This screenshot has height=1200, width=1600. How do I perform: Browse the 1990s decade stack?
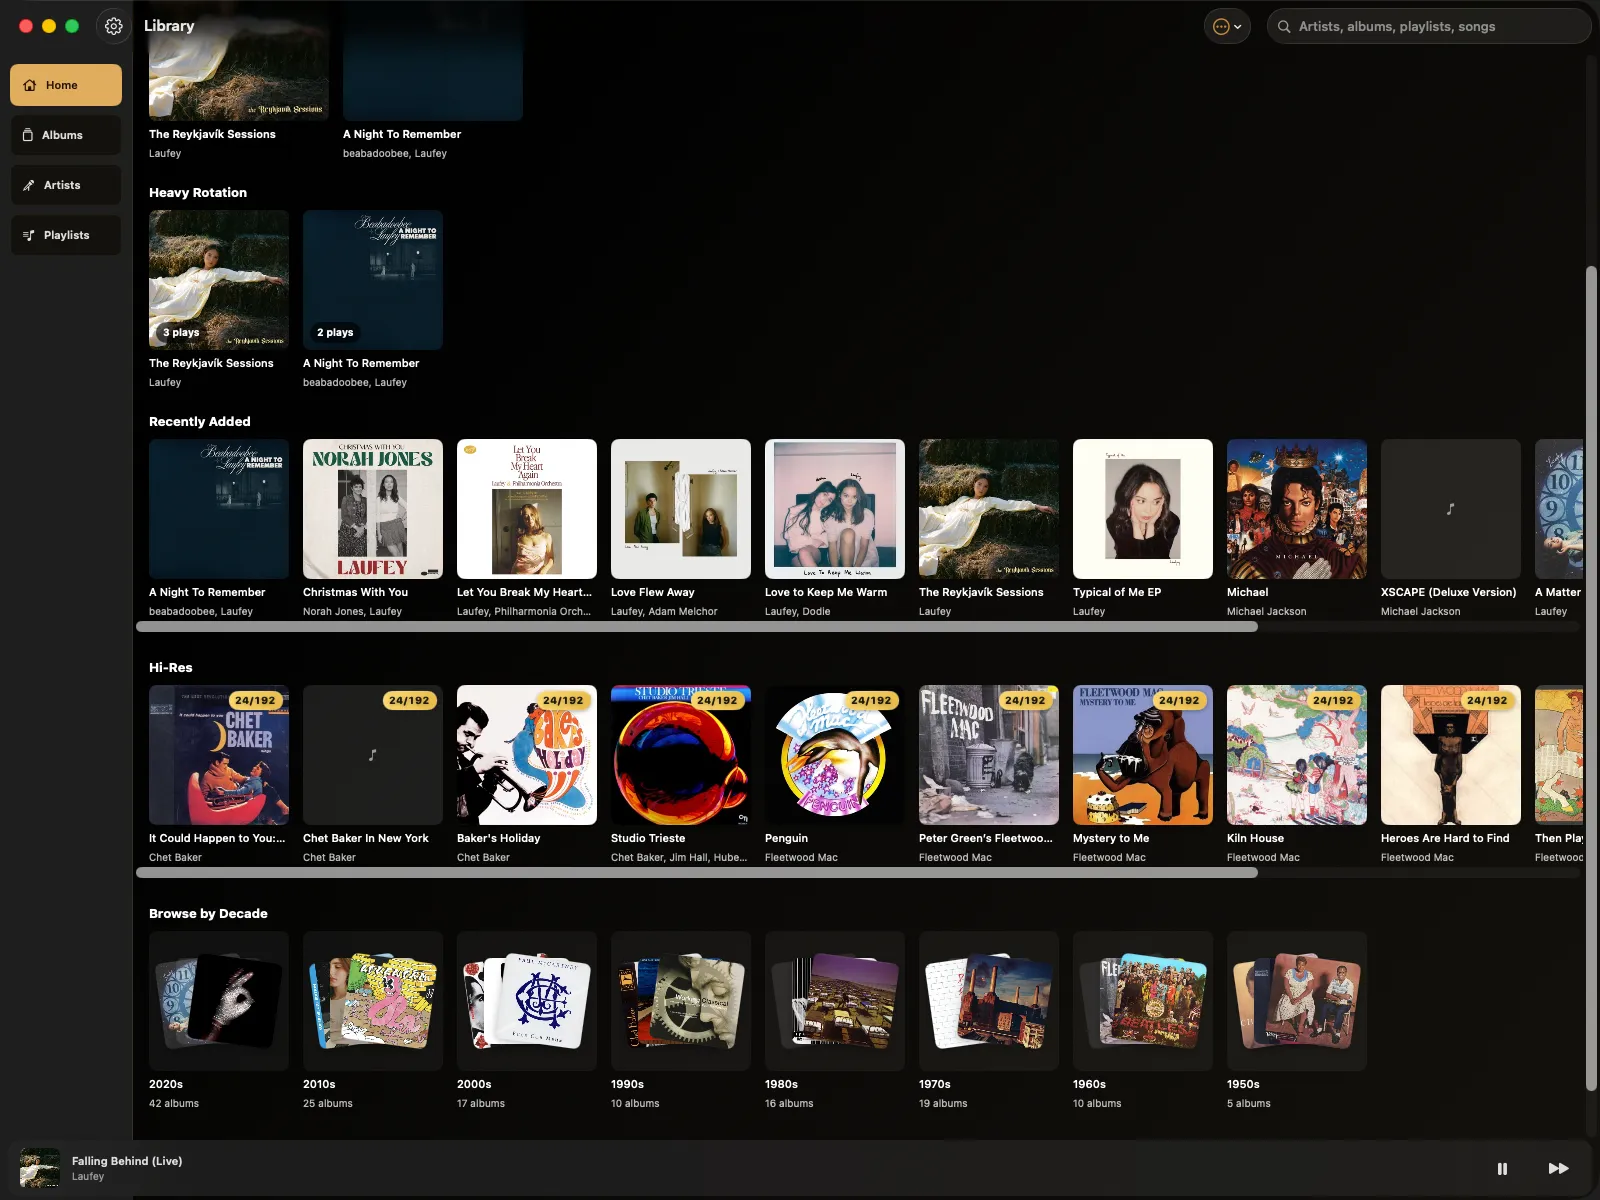681,1001
